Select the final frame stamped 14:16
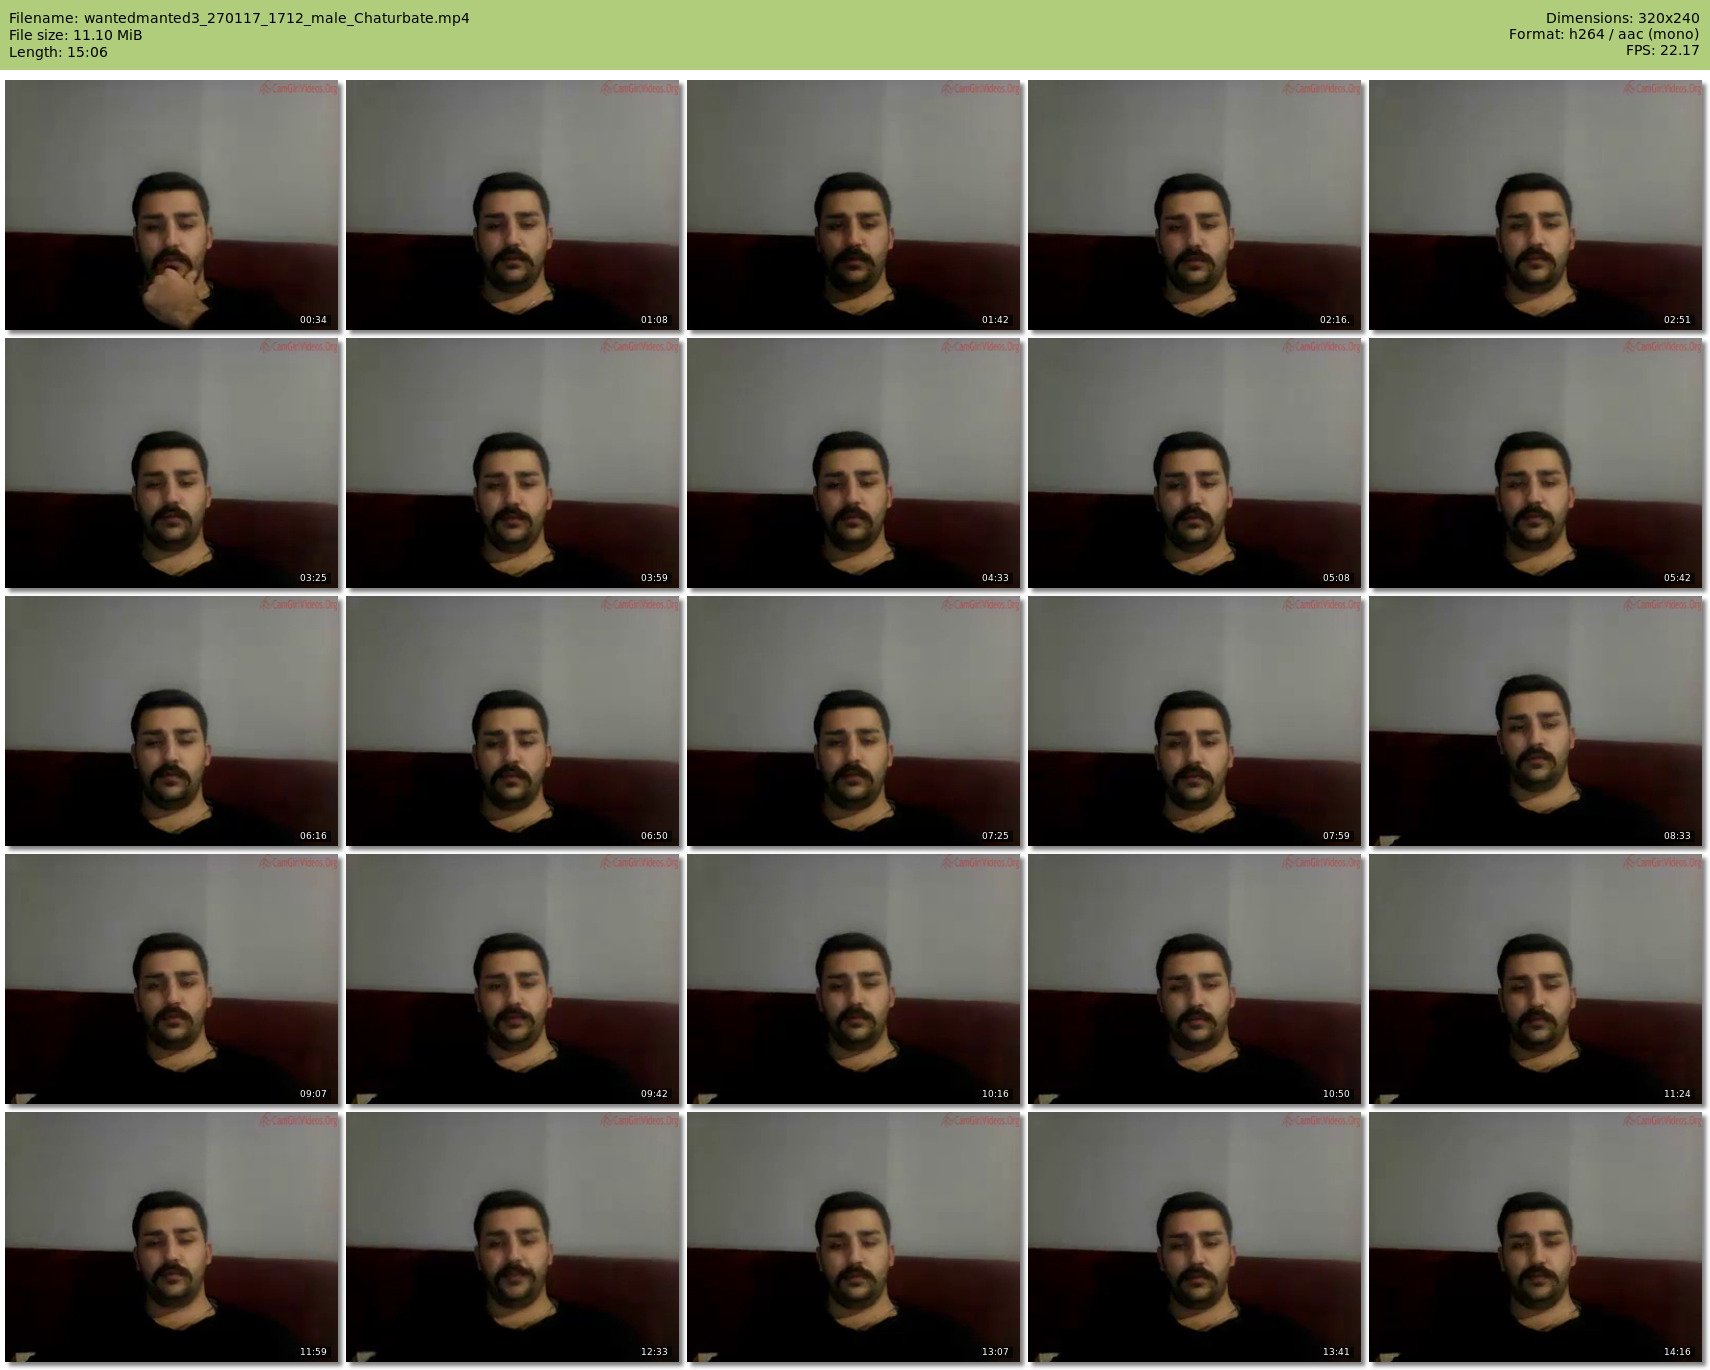The image size is (1710, 1370). pos(1536,1237)
